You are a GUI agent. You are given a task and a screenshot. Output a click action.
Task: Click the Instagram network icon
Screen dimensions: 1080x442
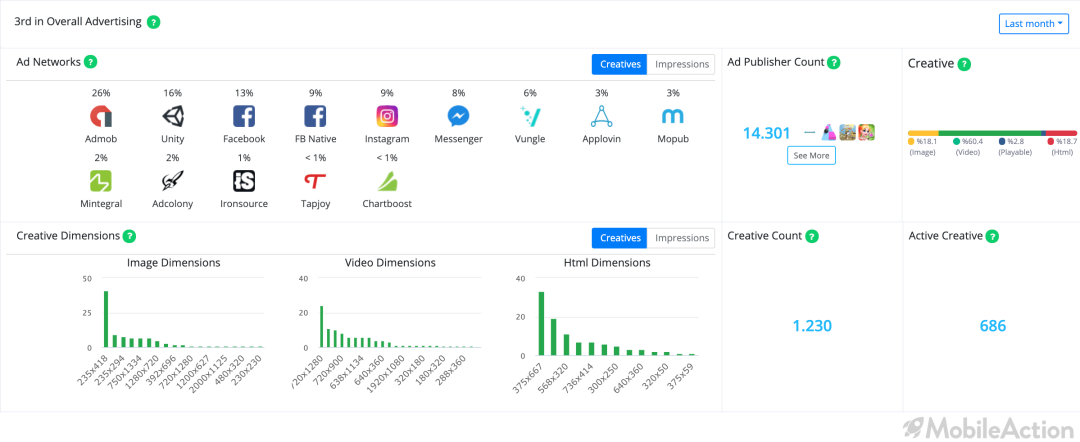point(387,116)
